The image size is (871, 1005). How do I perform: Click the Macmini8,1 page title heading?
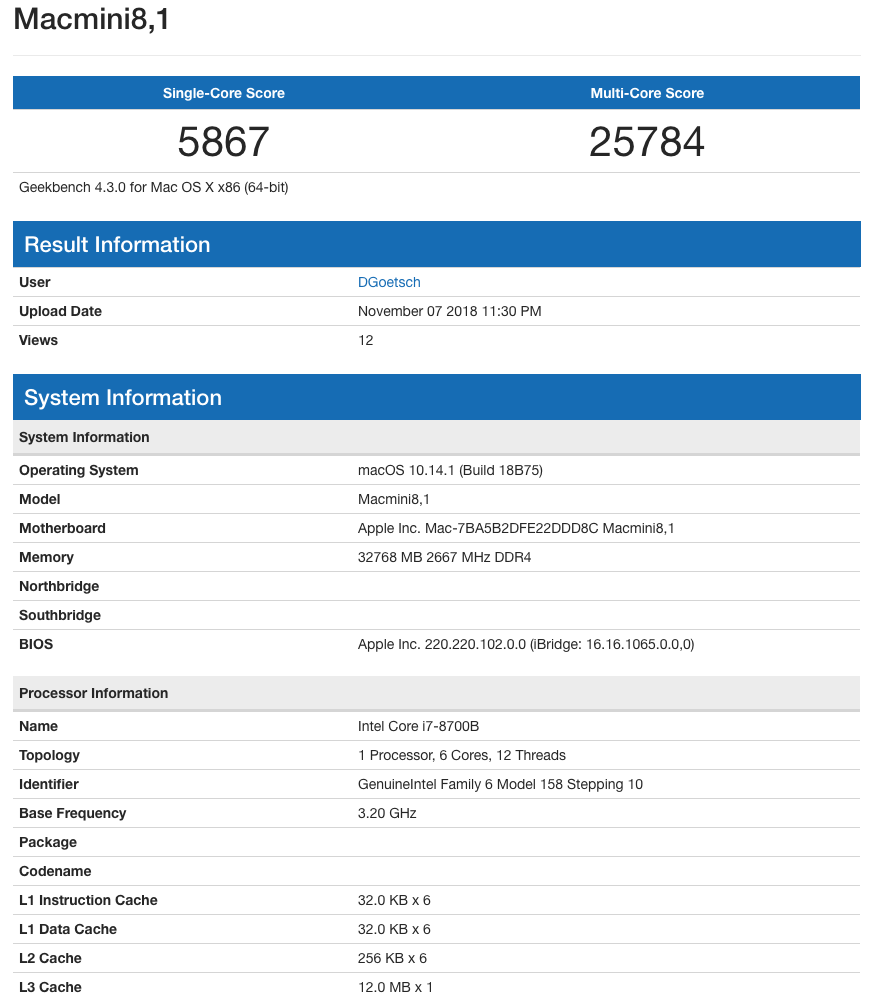(92, 18)
